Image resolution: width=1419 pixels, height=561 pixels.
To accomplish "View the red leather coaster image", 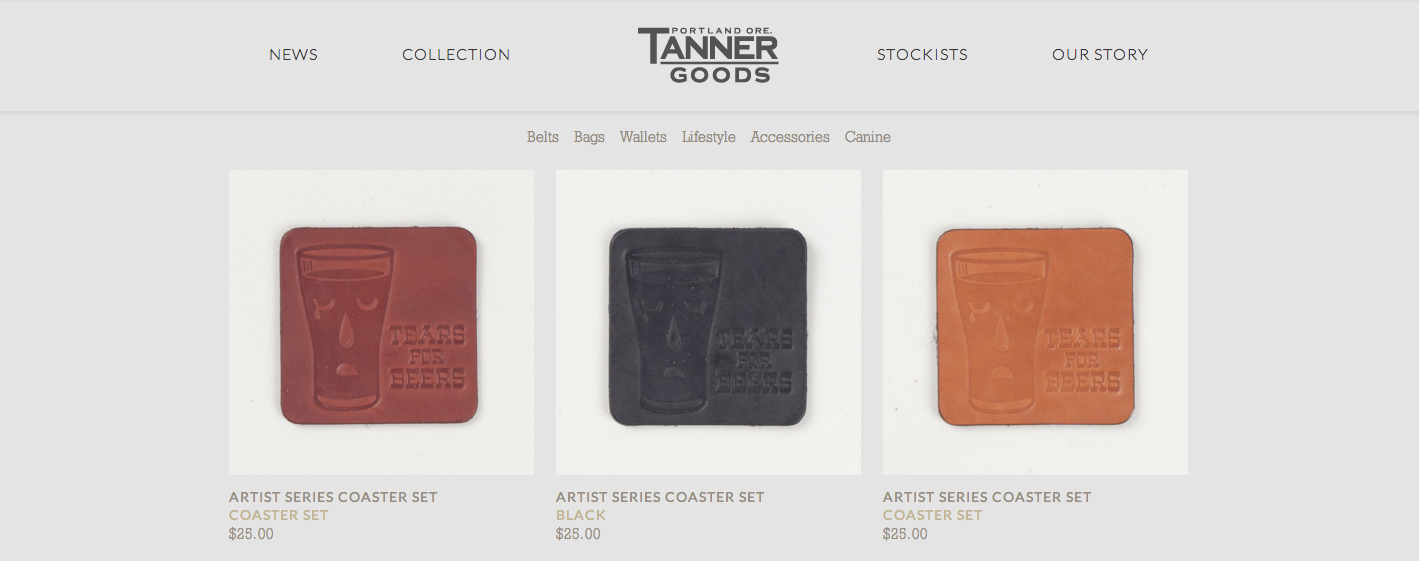I will pos(381,322).
